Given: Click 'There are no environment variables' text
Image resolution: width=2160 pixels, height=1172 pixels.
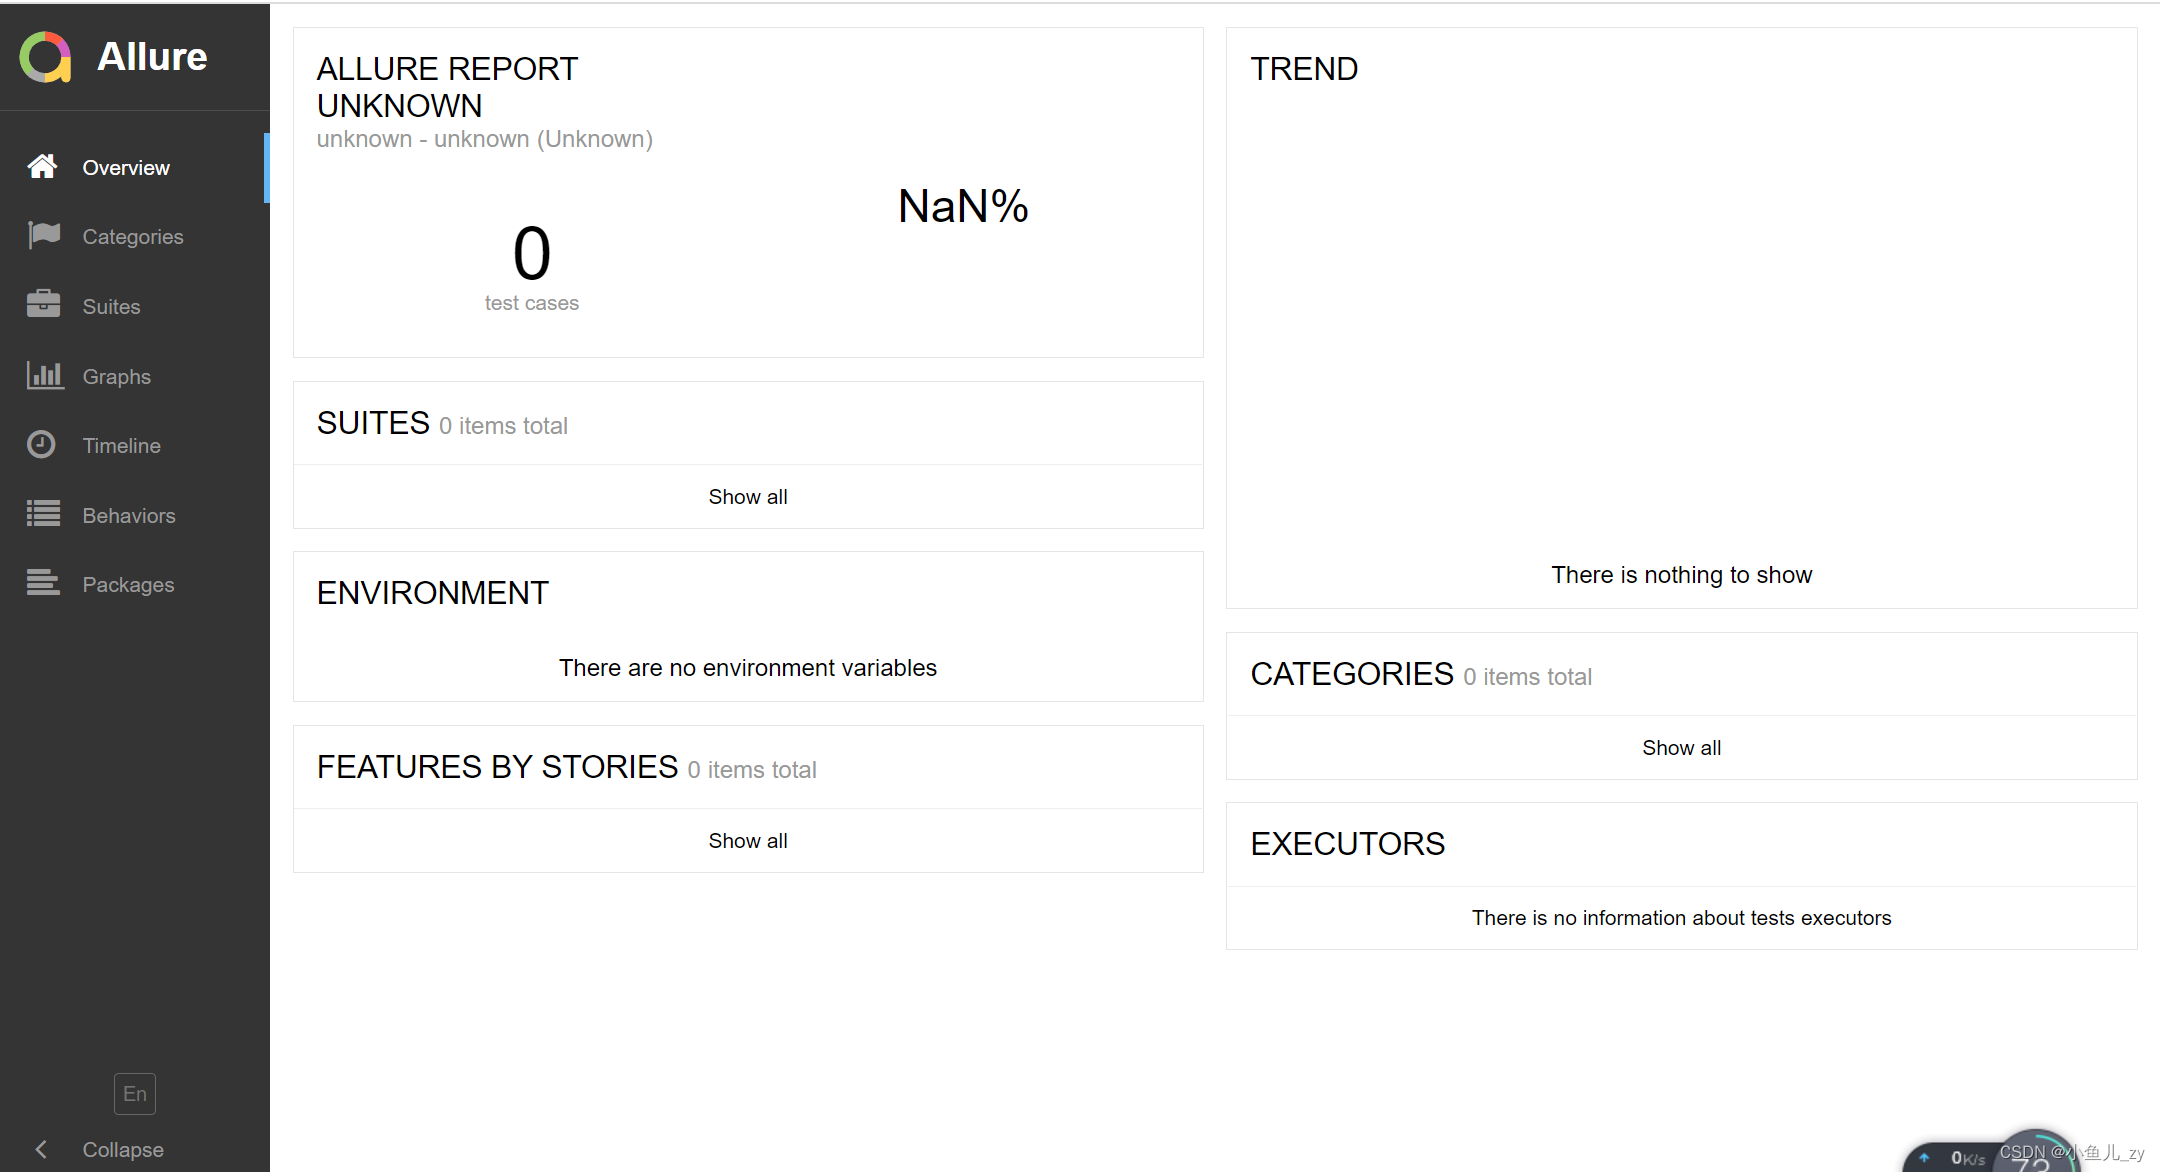Looking at the screenshot, I should 748,668.
